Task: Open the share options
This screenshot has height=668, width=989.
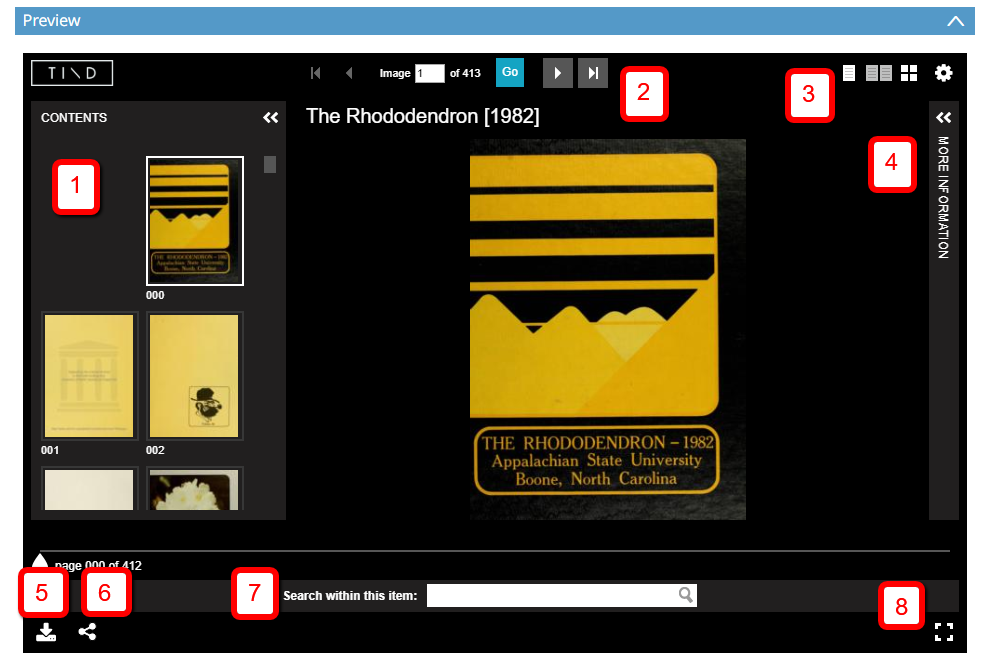Action: click(88, 631)
